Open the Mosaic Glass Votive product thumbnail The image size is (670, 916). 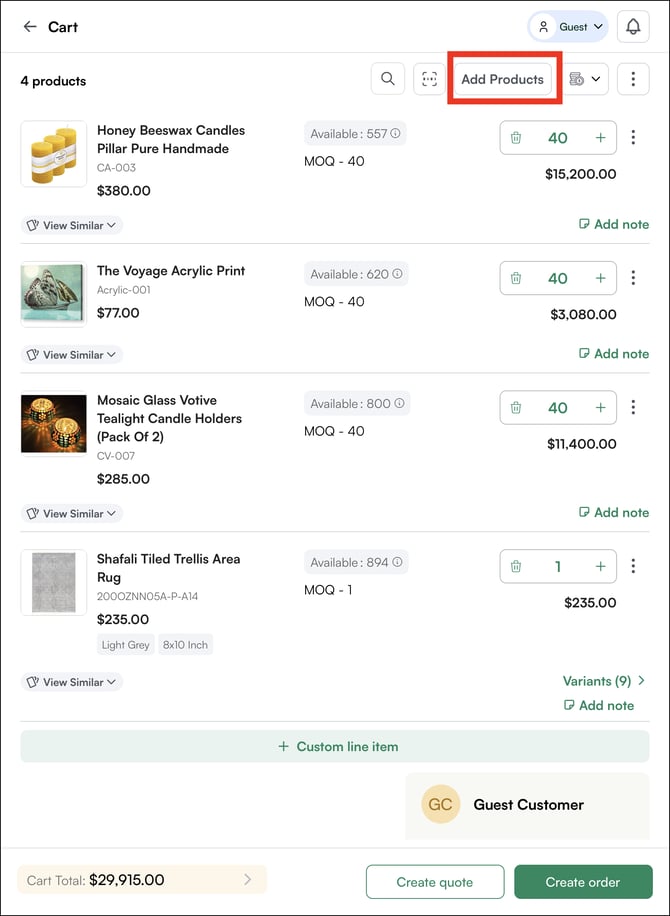coord(54,424)
